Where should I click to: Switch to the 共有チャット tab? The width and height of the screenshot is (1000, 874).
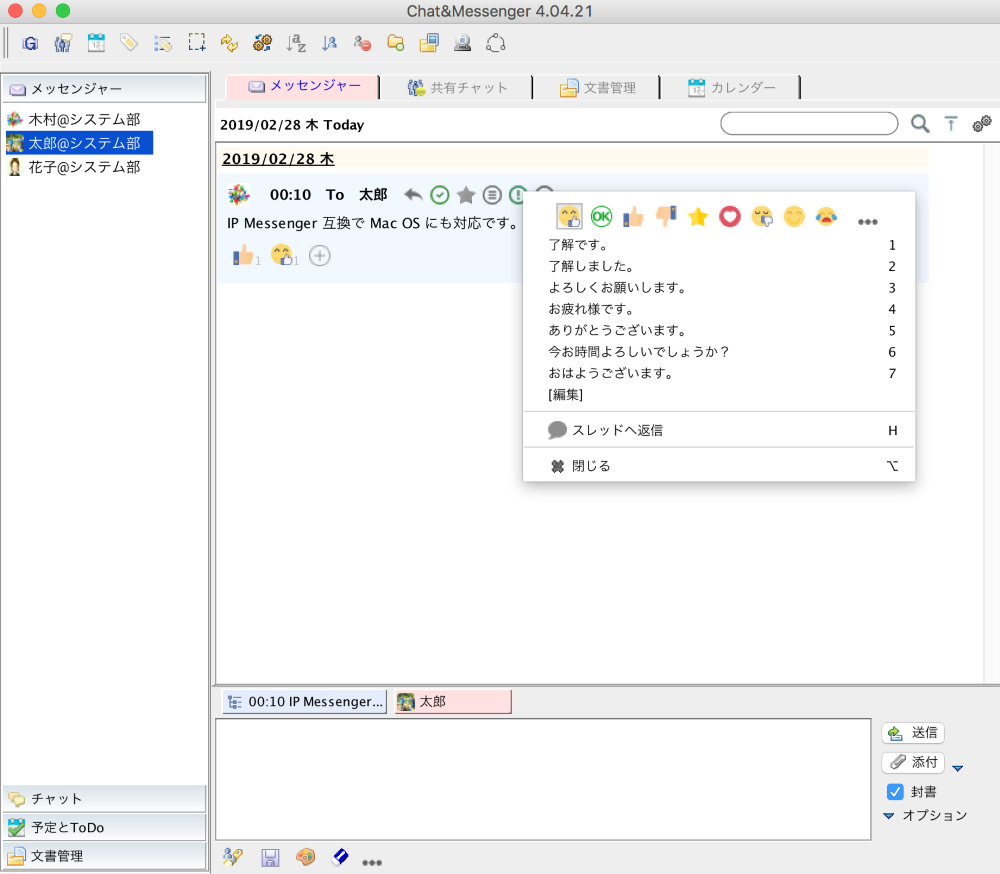pyautogui.click(x=457, y=87)
